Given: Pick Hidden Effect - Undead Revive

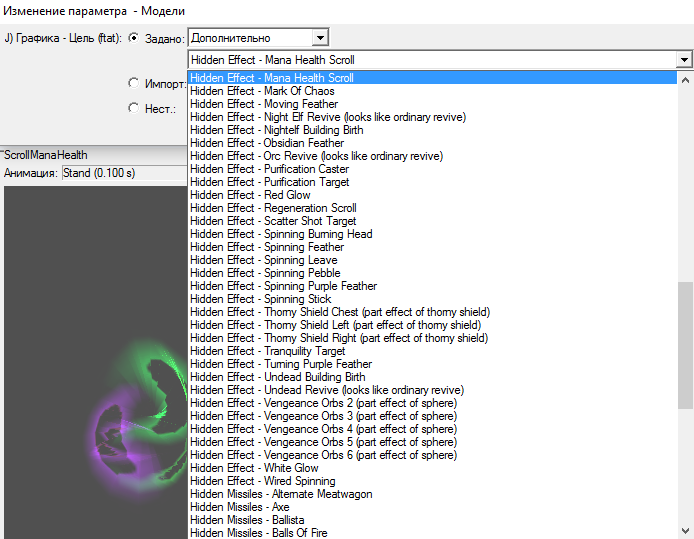Looking at the screenshot, I should 432,389.
